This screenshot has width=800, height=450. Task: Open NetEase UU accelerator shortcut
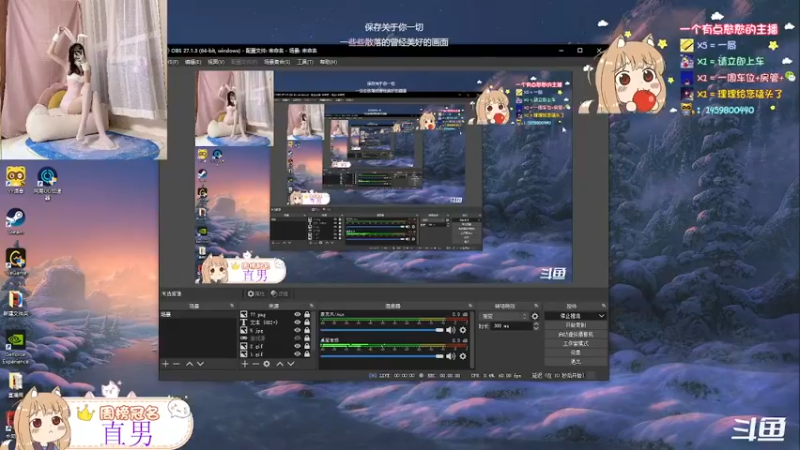click(47, 183)
